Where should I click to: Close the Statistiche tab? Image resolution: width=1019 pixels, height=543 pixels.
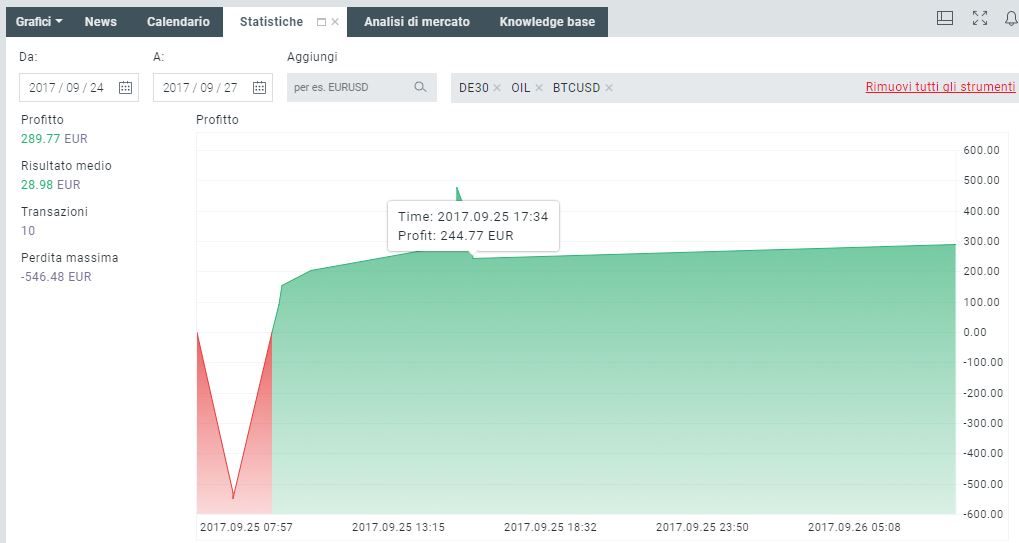click(335, 22)
